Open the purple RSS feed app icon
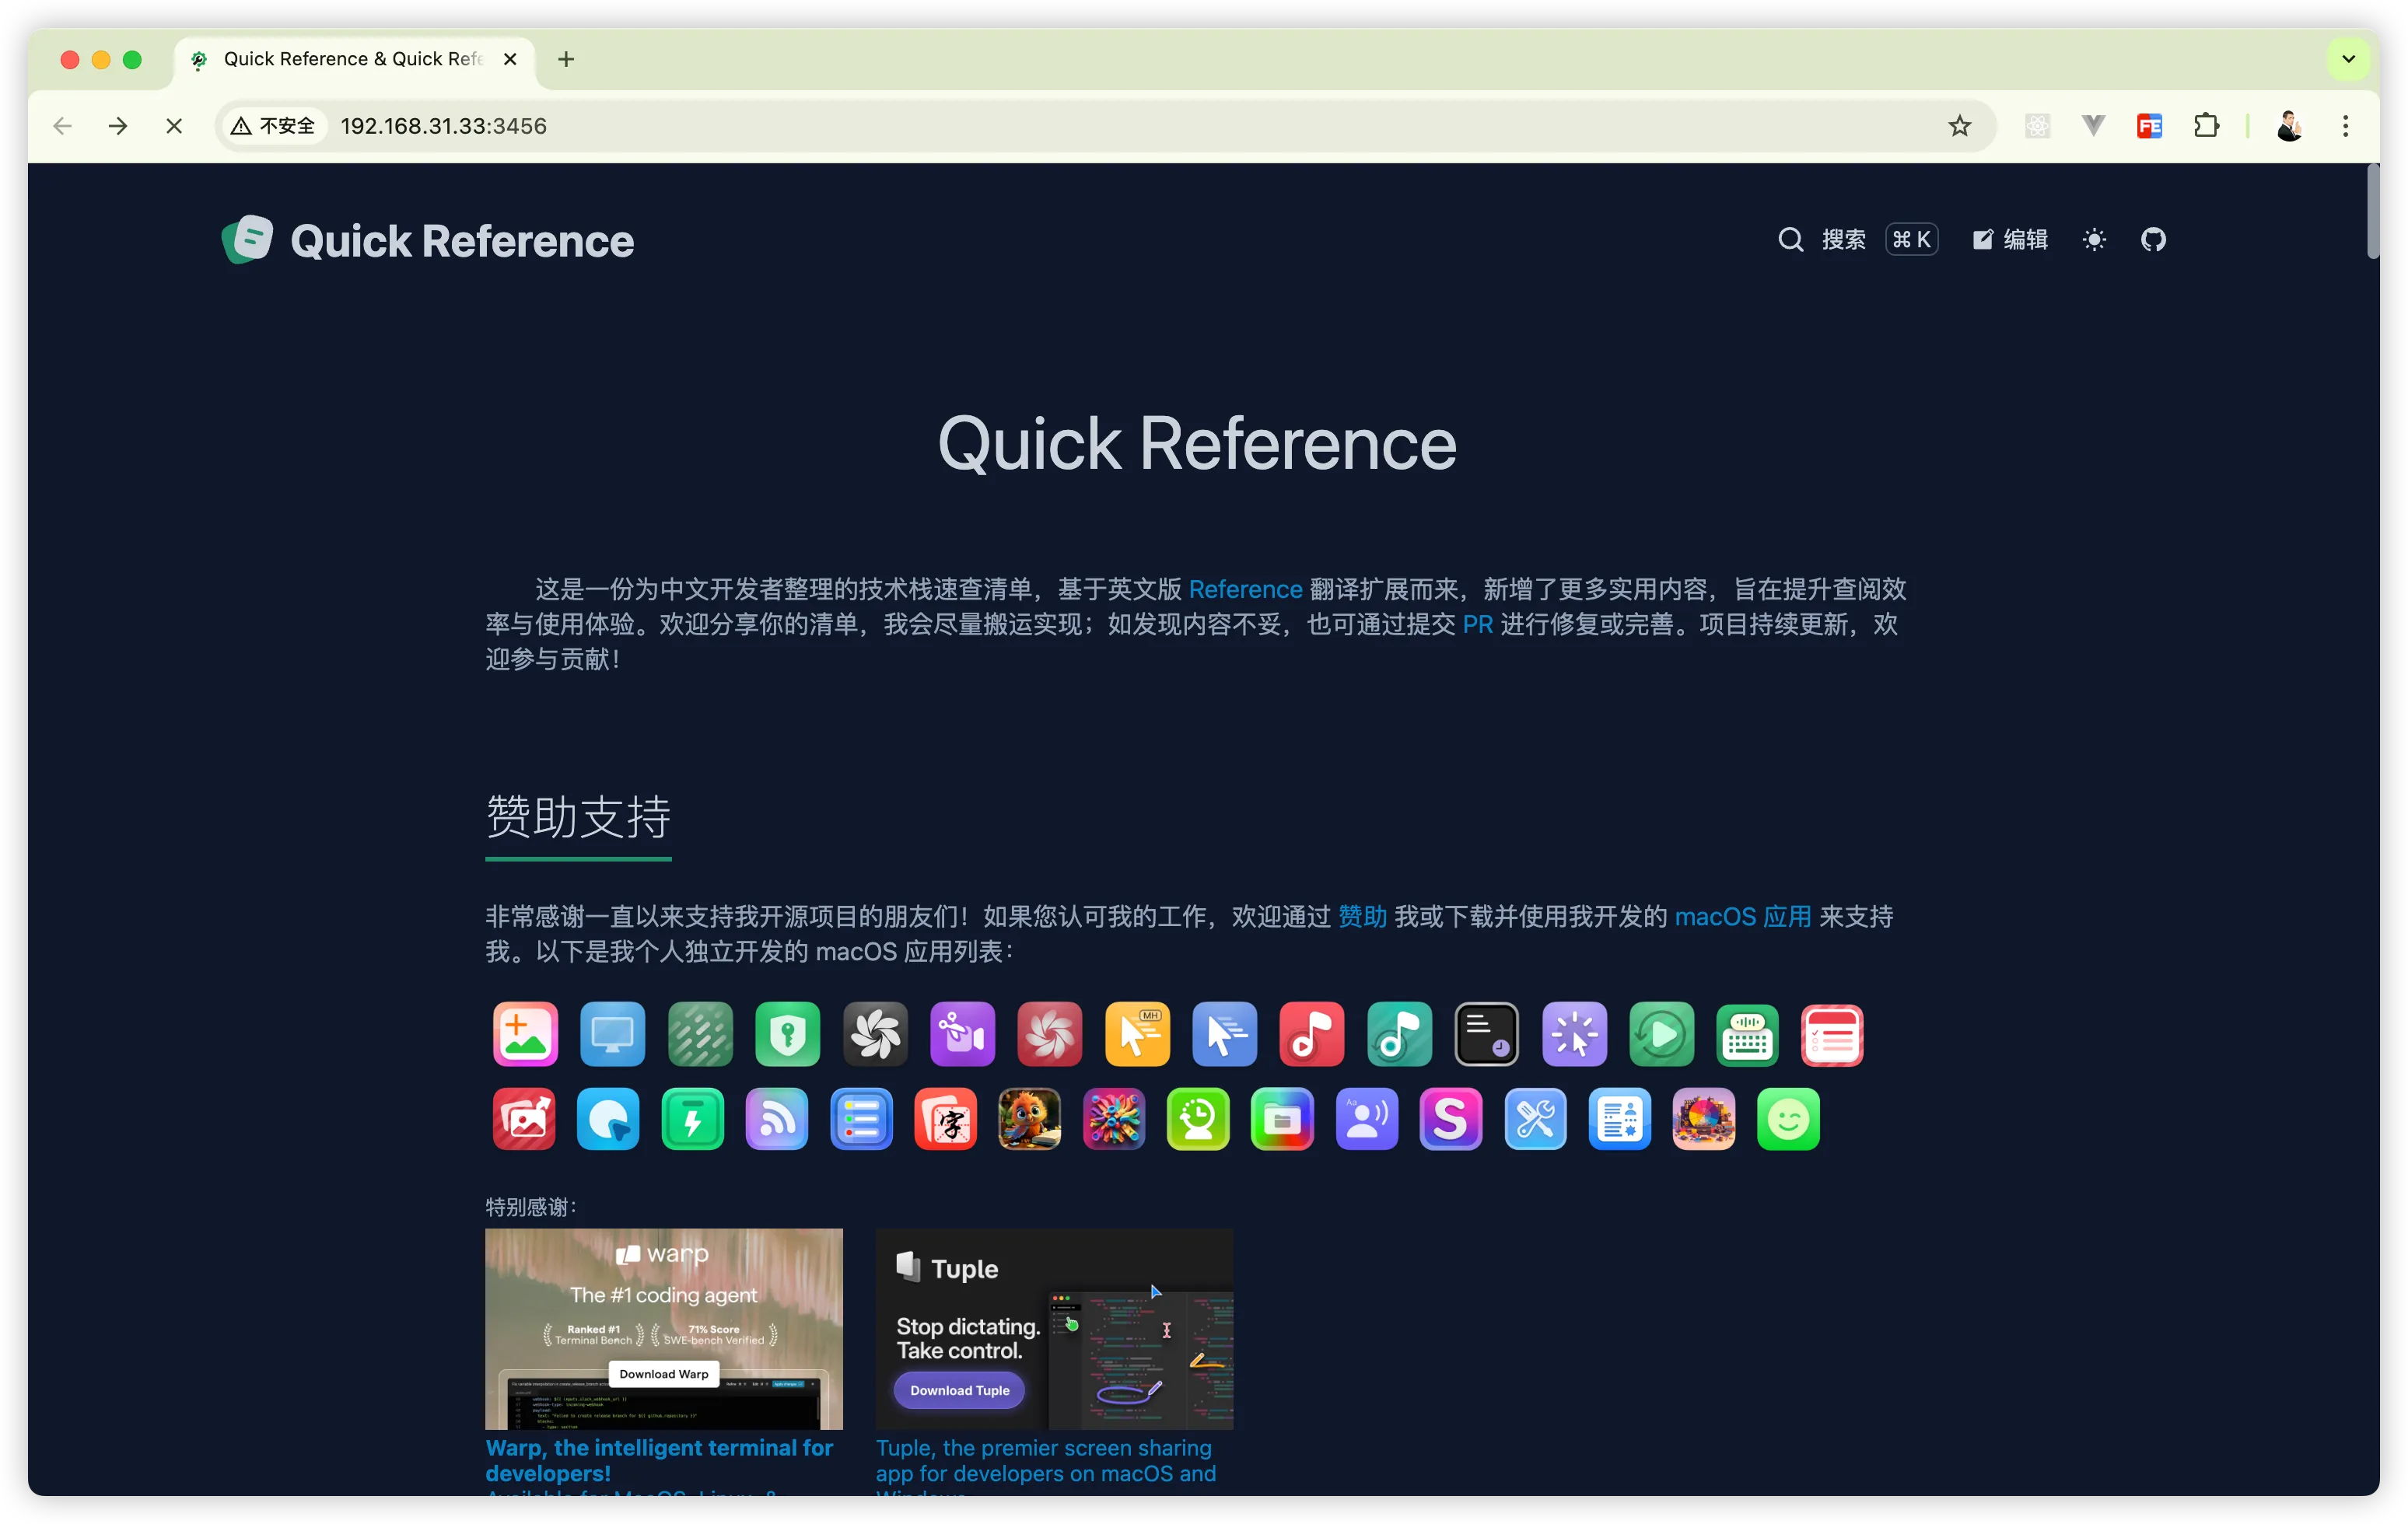The image size is (2408, 1524). [x=777, y=1119]
